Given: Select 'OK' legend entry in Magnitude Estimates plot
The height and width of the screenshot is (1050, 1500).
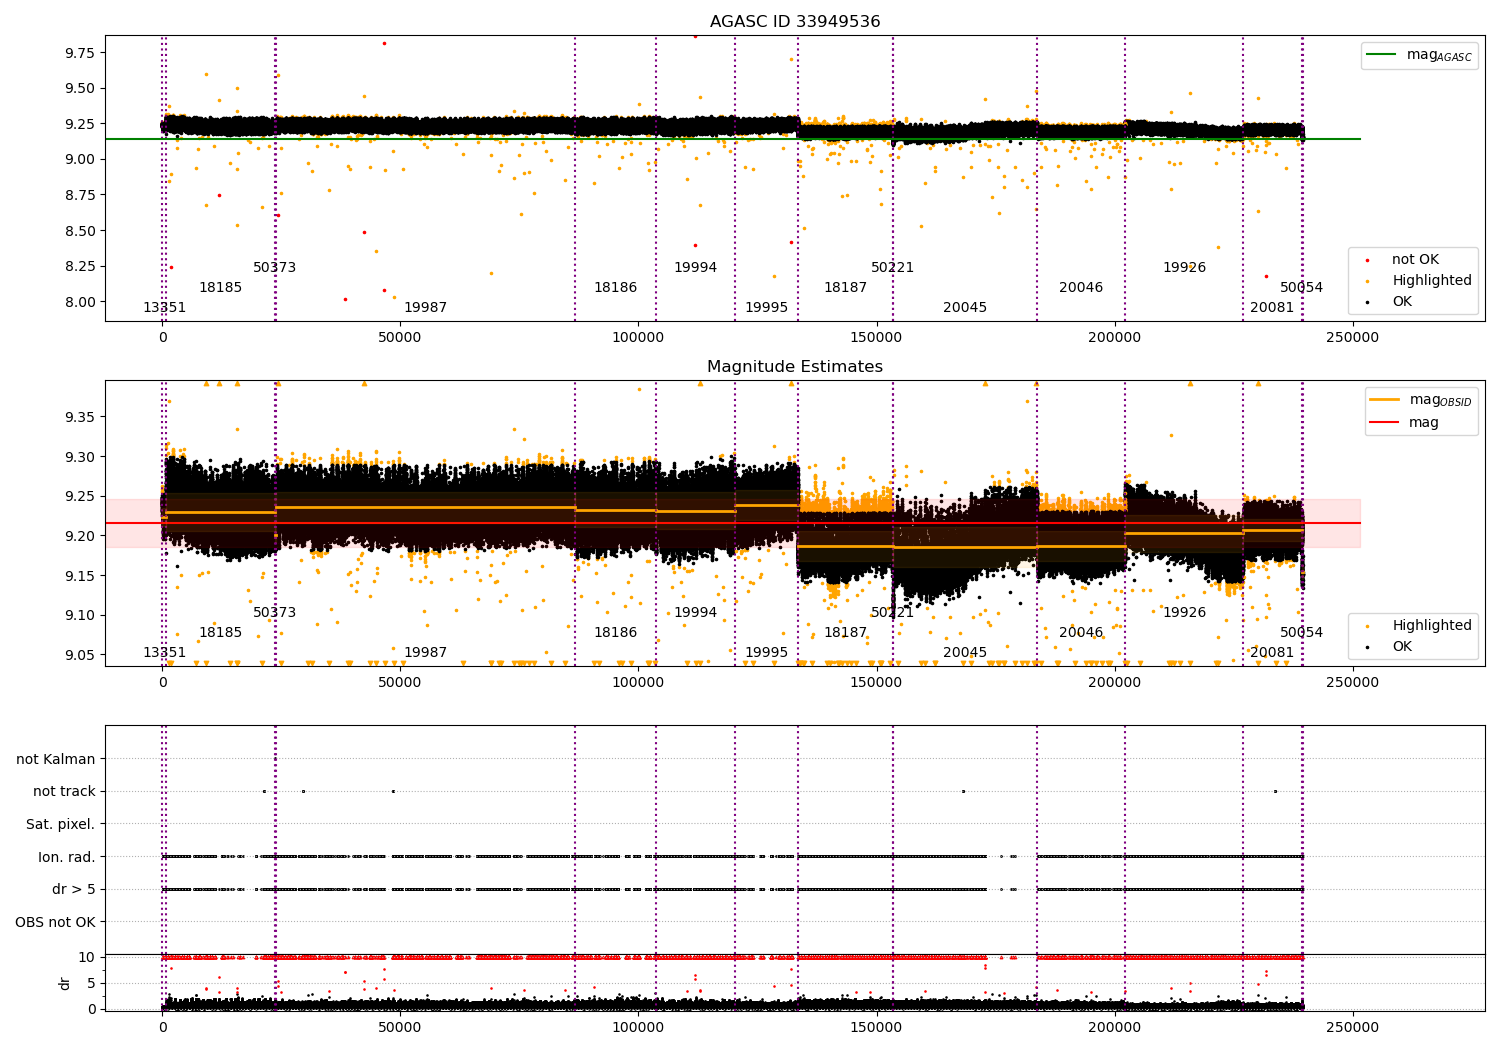Looking at the screenshot, I should click(1402, 647).
